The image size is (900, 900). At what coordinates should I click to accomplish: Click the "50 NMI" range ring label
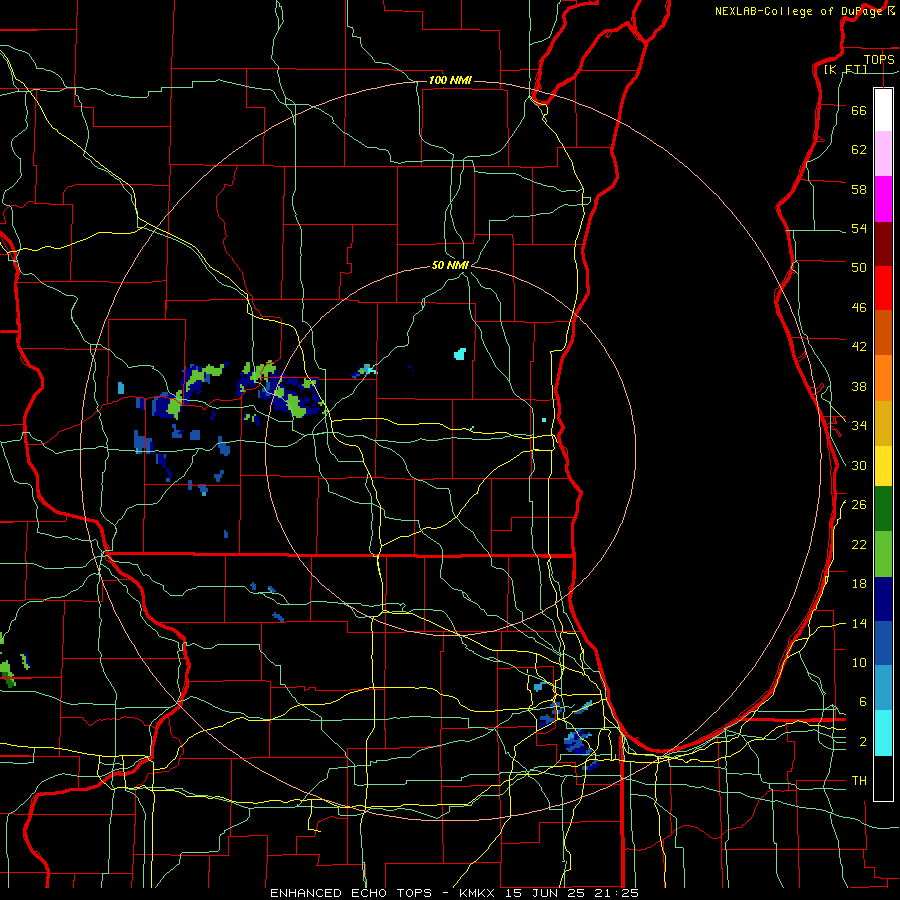coord(451,265)
